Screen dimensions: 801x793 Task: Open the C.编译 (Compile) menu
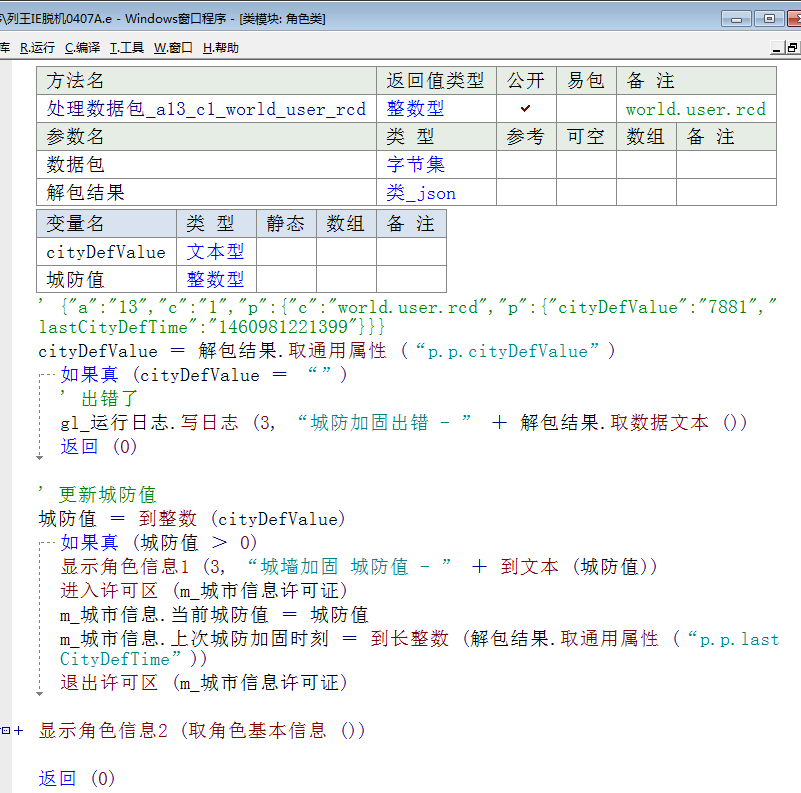[x=82, y=47]
